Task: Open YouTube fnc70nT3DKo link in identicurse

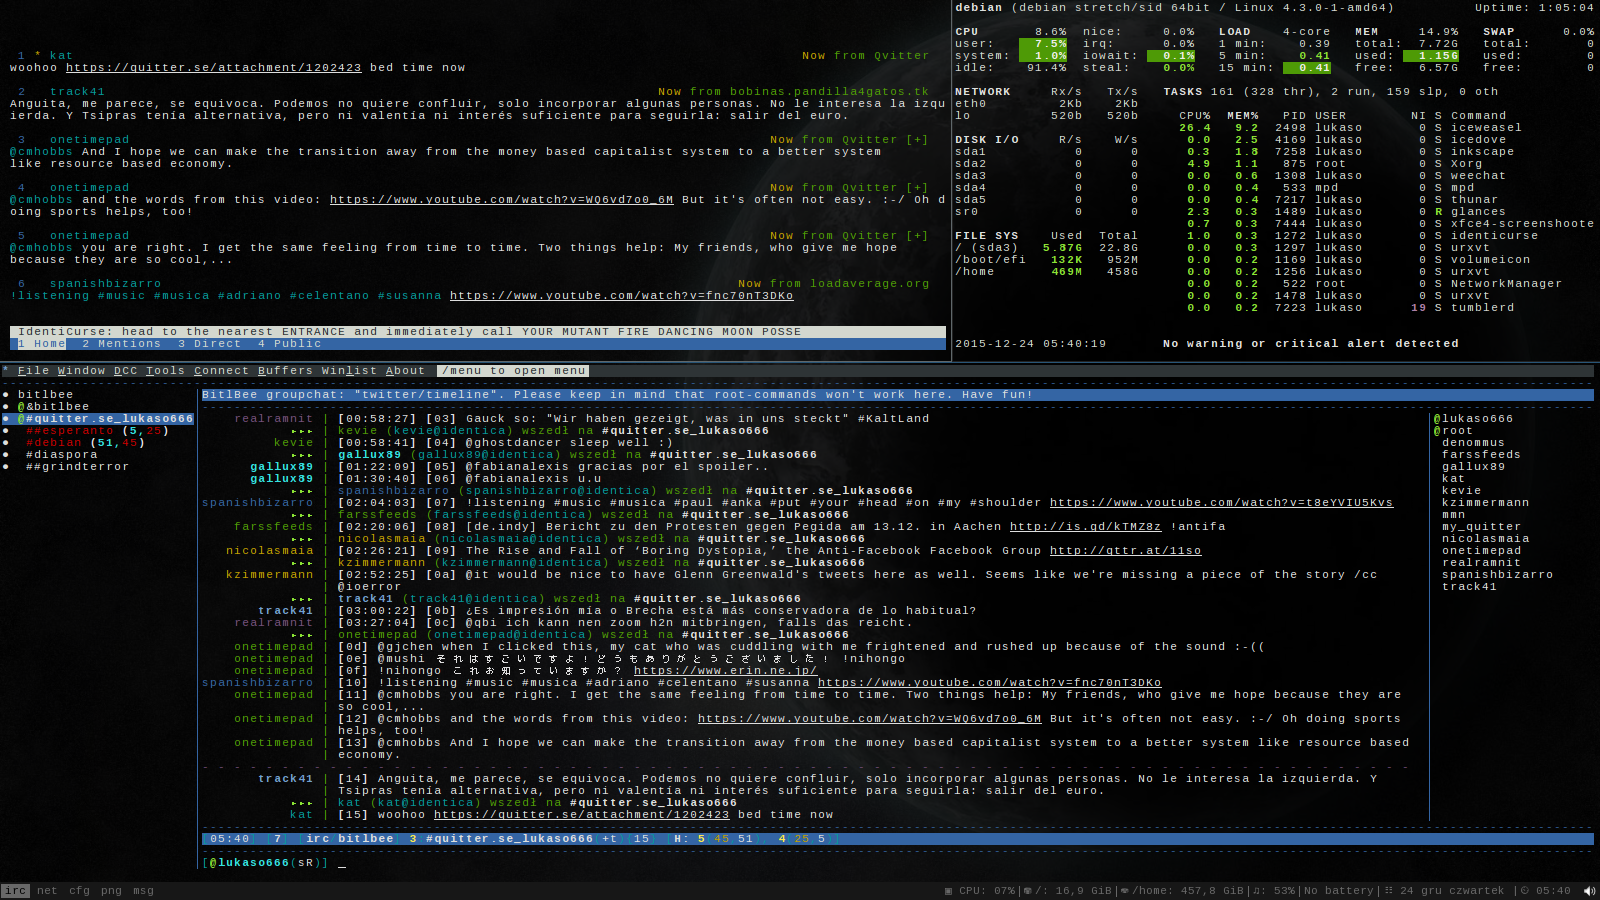Action: (621, 296)
